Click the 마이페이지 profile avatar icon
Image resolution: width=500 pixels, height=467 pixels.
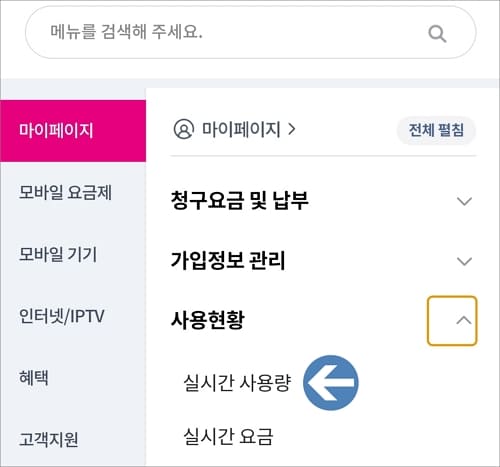[183, 129]
